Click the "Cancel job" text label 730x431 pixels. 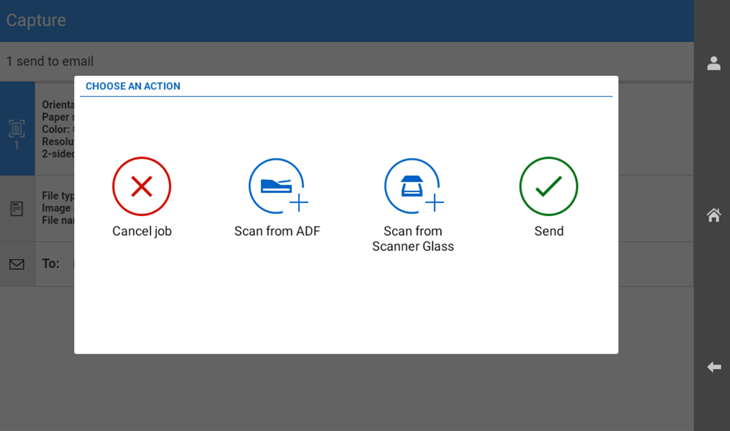[141, 231]
